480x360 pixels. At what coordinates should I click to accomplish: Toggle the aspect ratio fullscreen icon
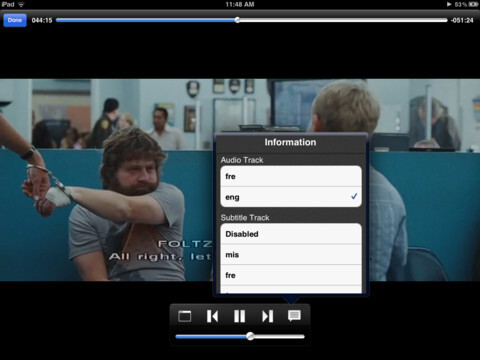pos(185,316)
